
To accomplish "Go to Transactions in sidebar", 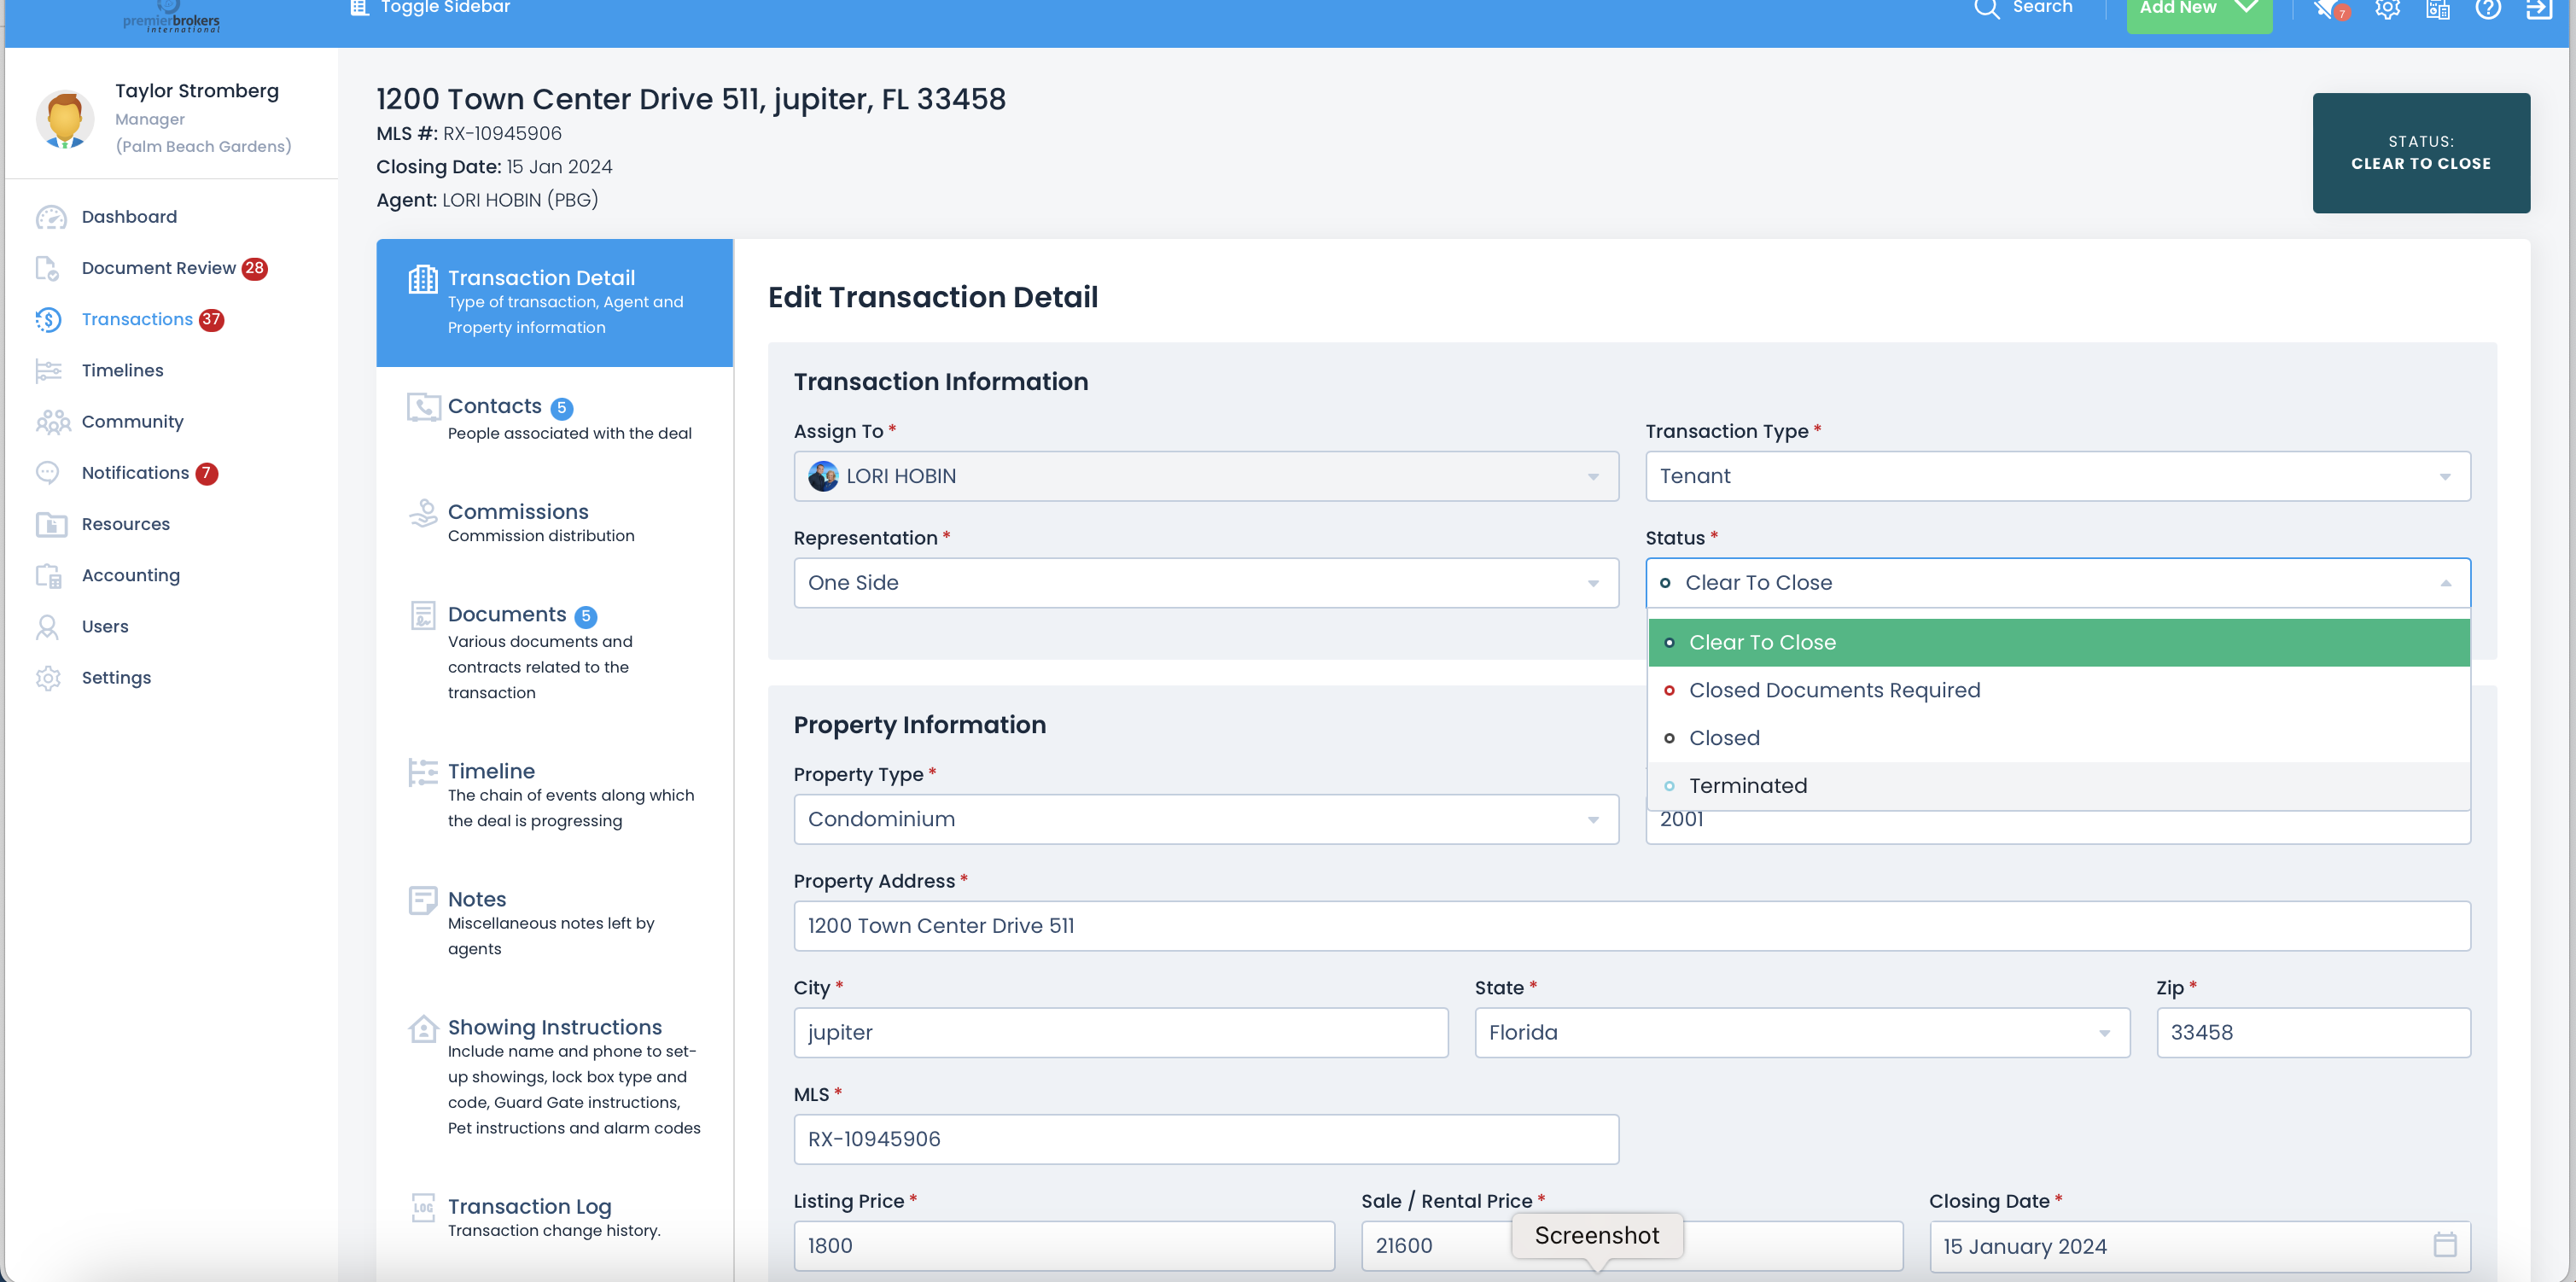I will [137, 319].
